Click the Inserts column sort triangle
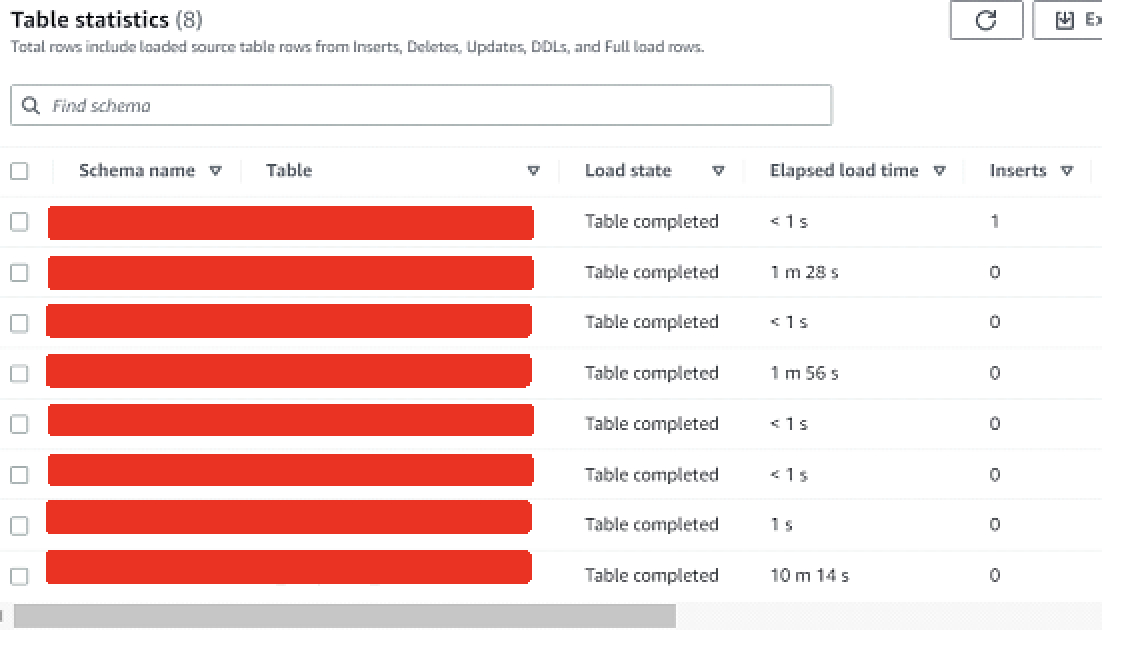This screenshot has width=1136, height=662. click(1067, 171)
